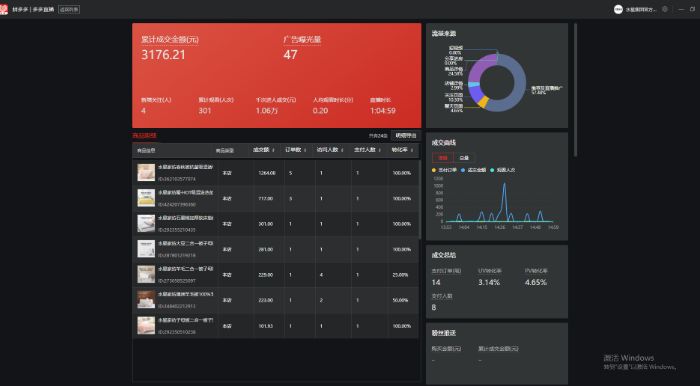Click the 累计成交金额 amount label
Image resolution: width=700 pixels, height=386 pixels.
(170, 40)
